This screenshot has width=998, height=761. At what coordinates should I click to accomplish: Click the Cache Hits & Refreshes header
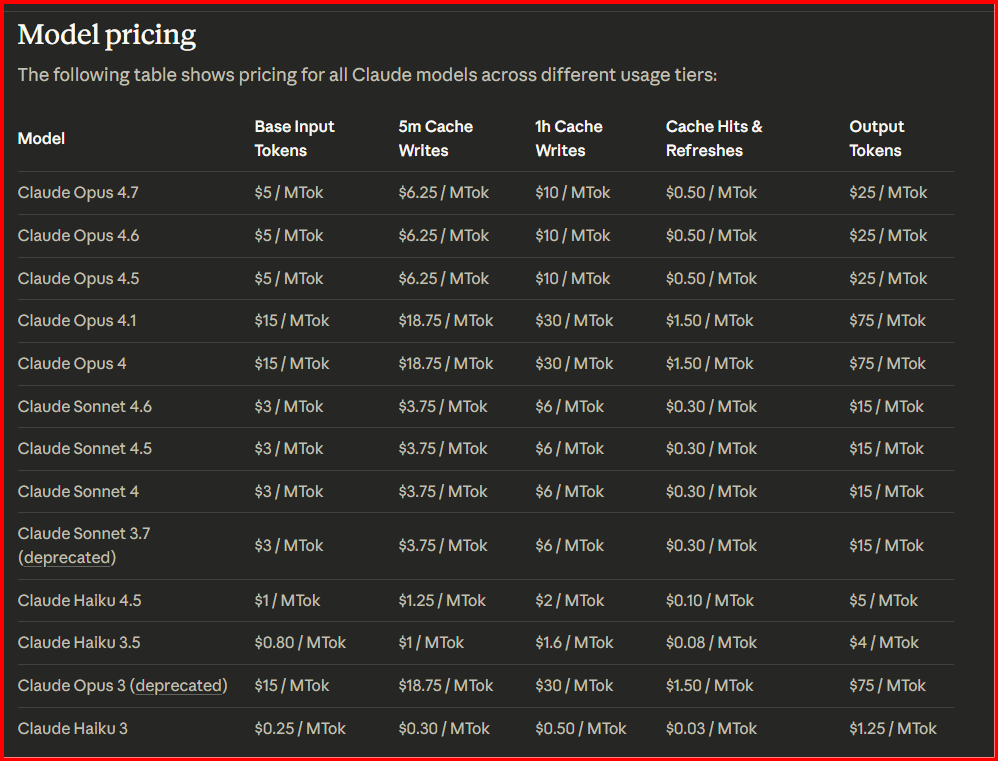pos(714,139)
